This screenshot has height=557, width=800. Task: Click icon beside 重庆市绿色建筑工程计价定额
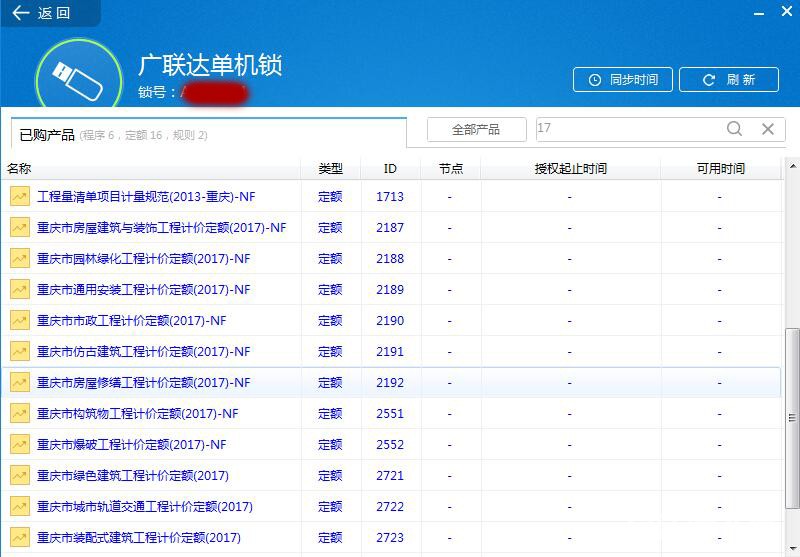(20, 475)
